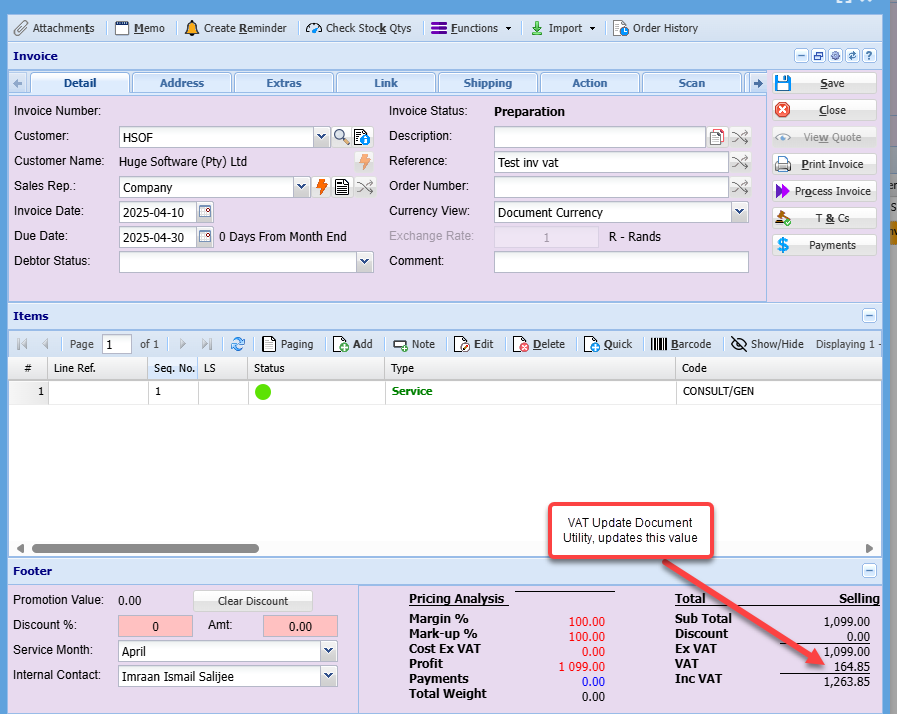
Task: Toggle Show/Hide columns in Items toolbar
Action: (x=767, y=344)
